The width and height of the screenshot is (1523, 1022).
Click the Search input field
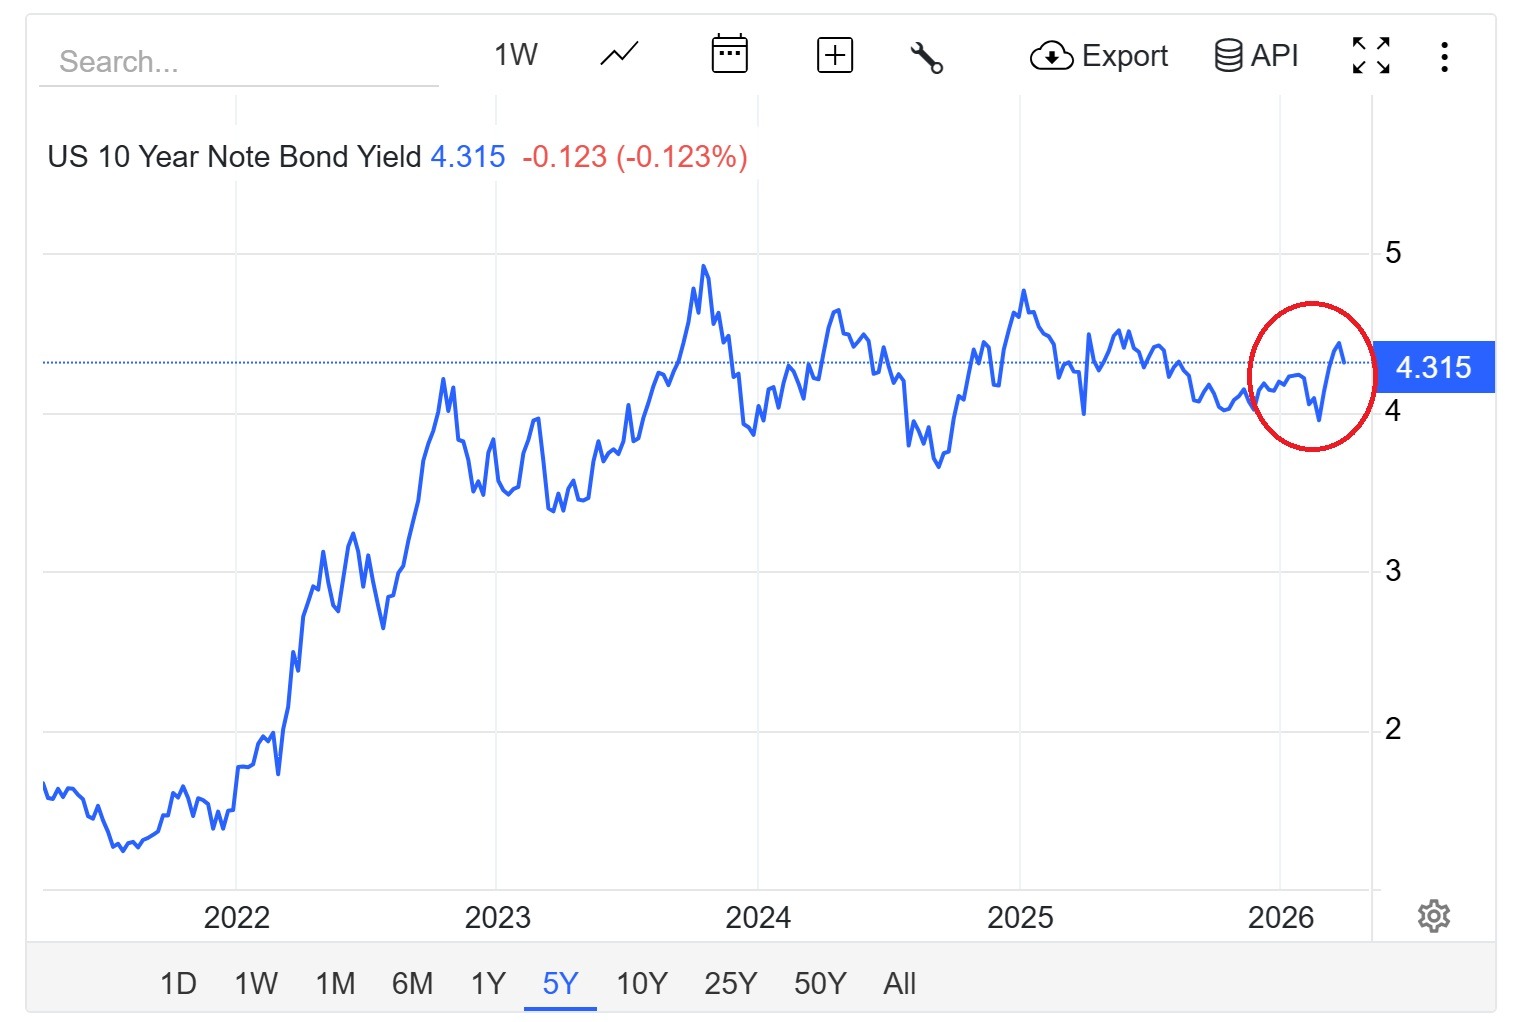(x=238, y=62)
